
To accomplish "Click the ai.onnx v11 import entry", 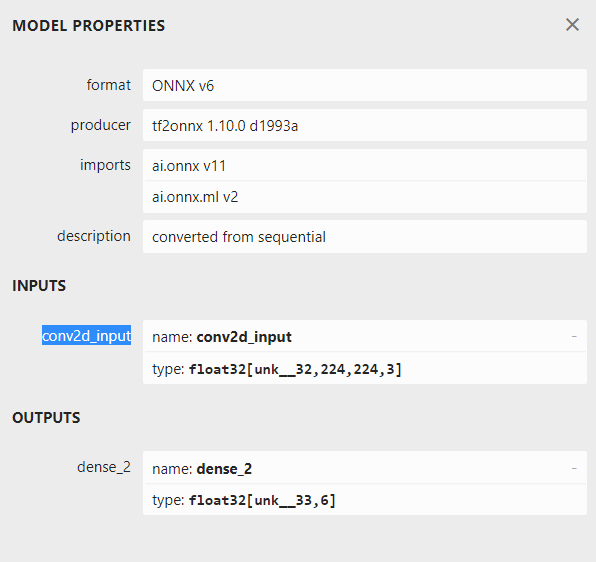I will (365, 166).
